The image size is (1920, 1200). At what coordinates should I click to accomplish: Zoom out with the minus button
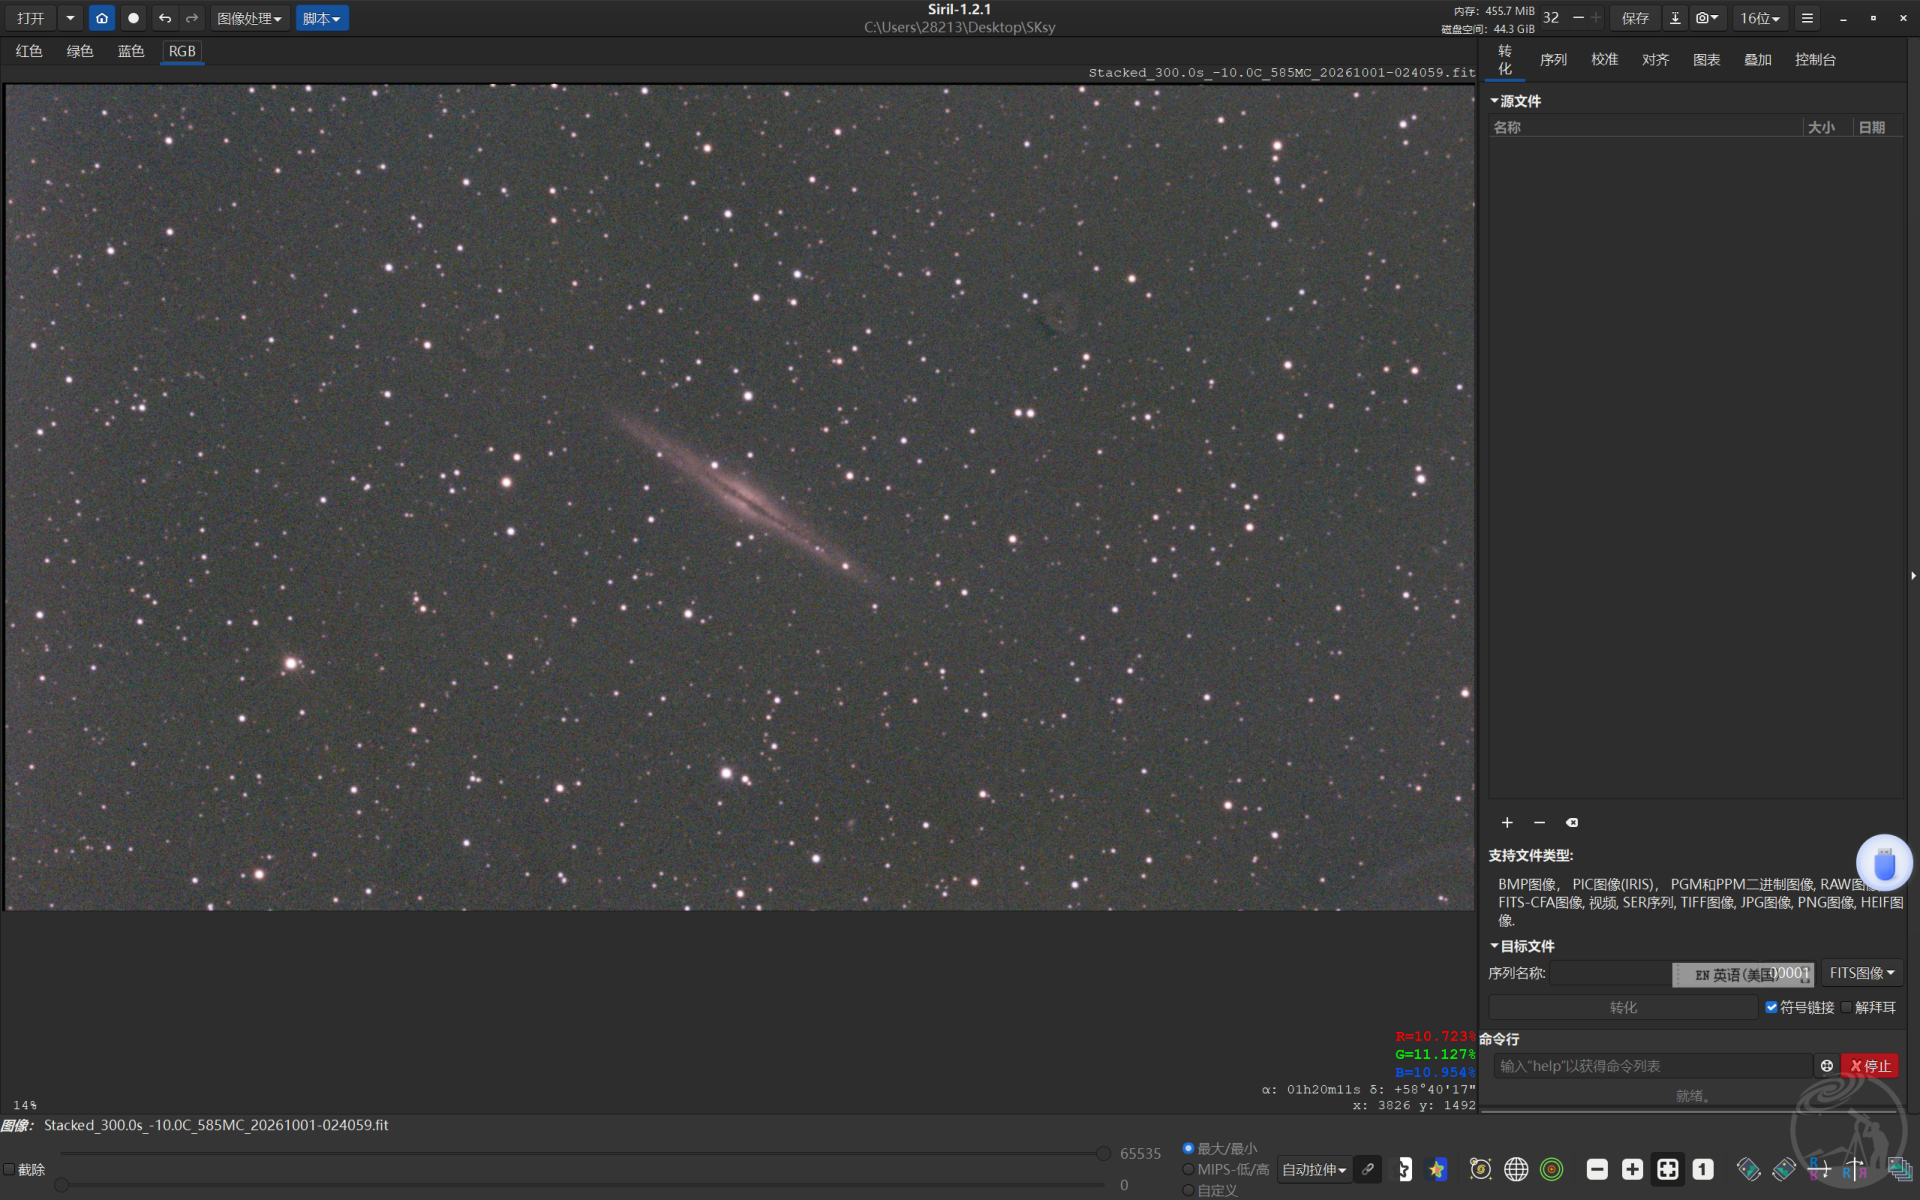click(1597, 1169)
